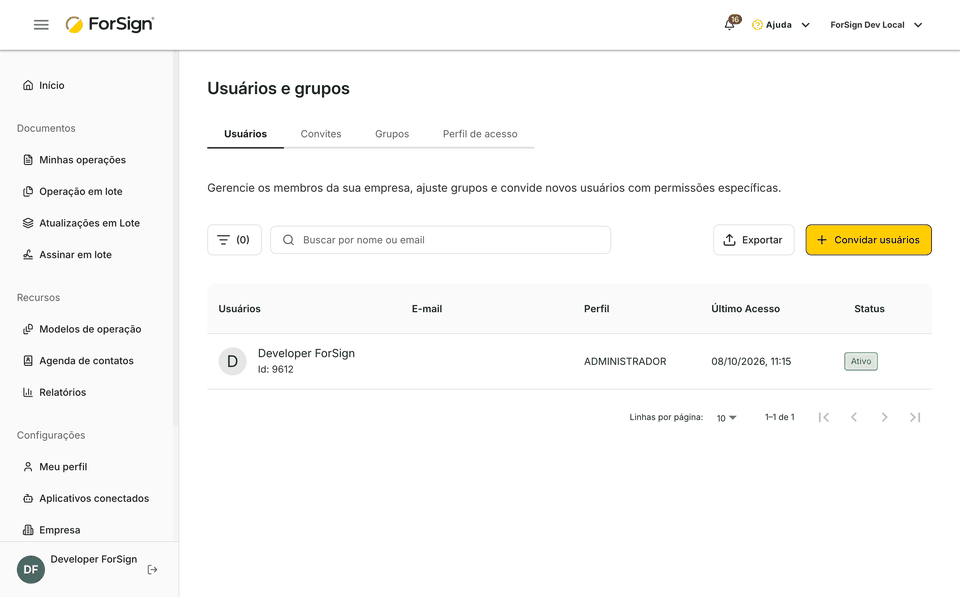The width and height of the screenshot is (960, 597).
Task: Open Empresa settings
Action: 51,530
